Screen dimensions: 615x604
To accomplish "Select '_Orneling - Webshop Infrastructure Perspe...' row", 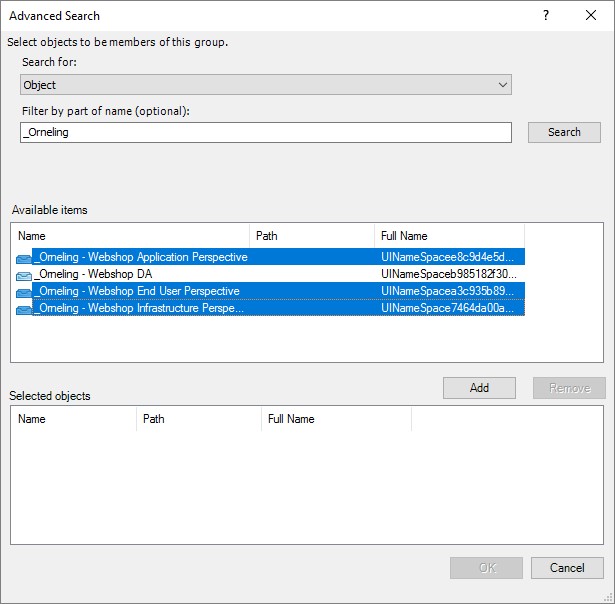I will pos(270,308).
